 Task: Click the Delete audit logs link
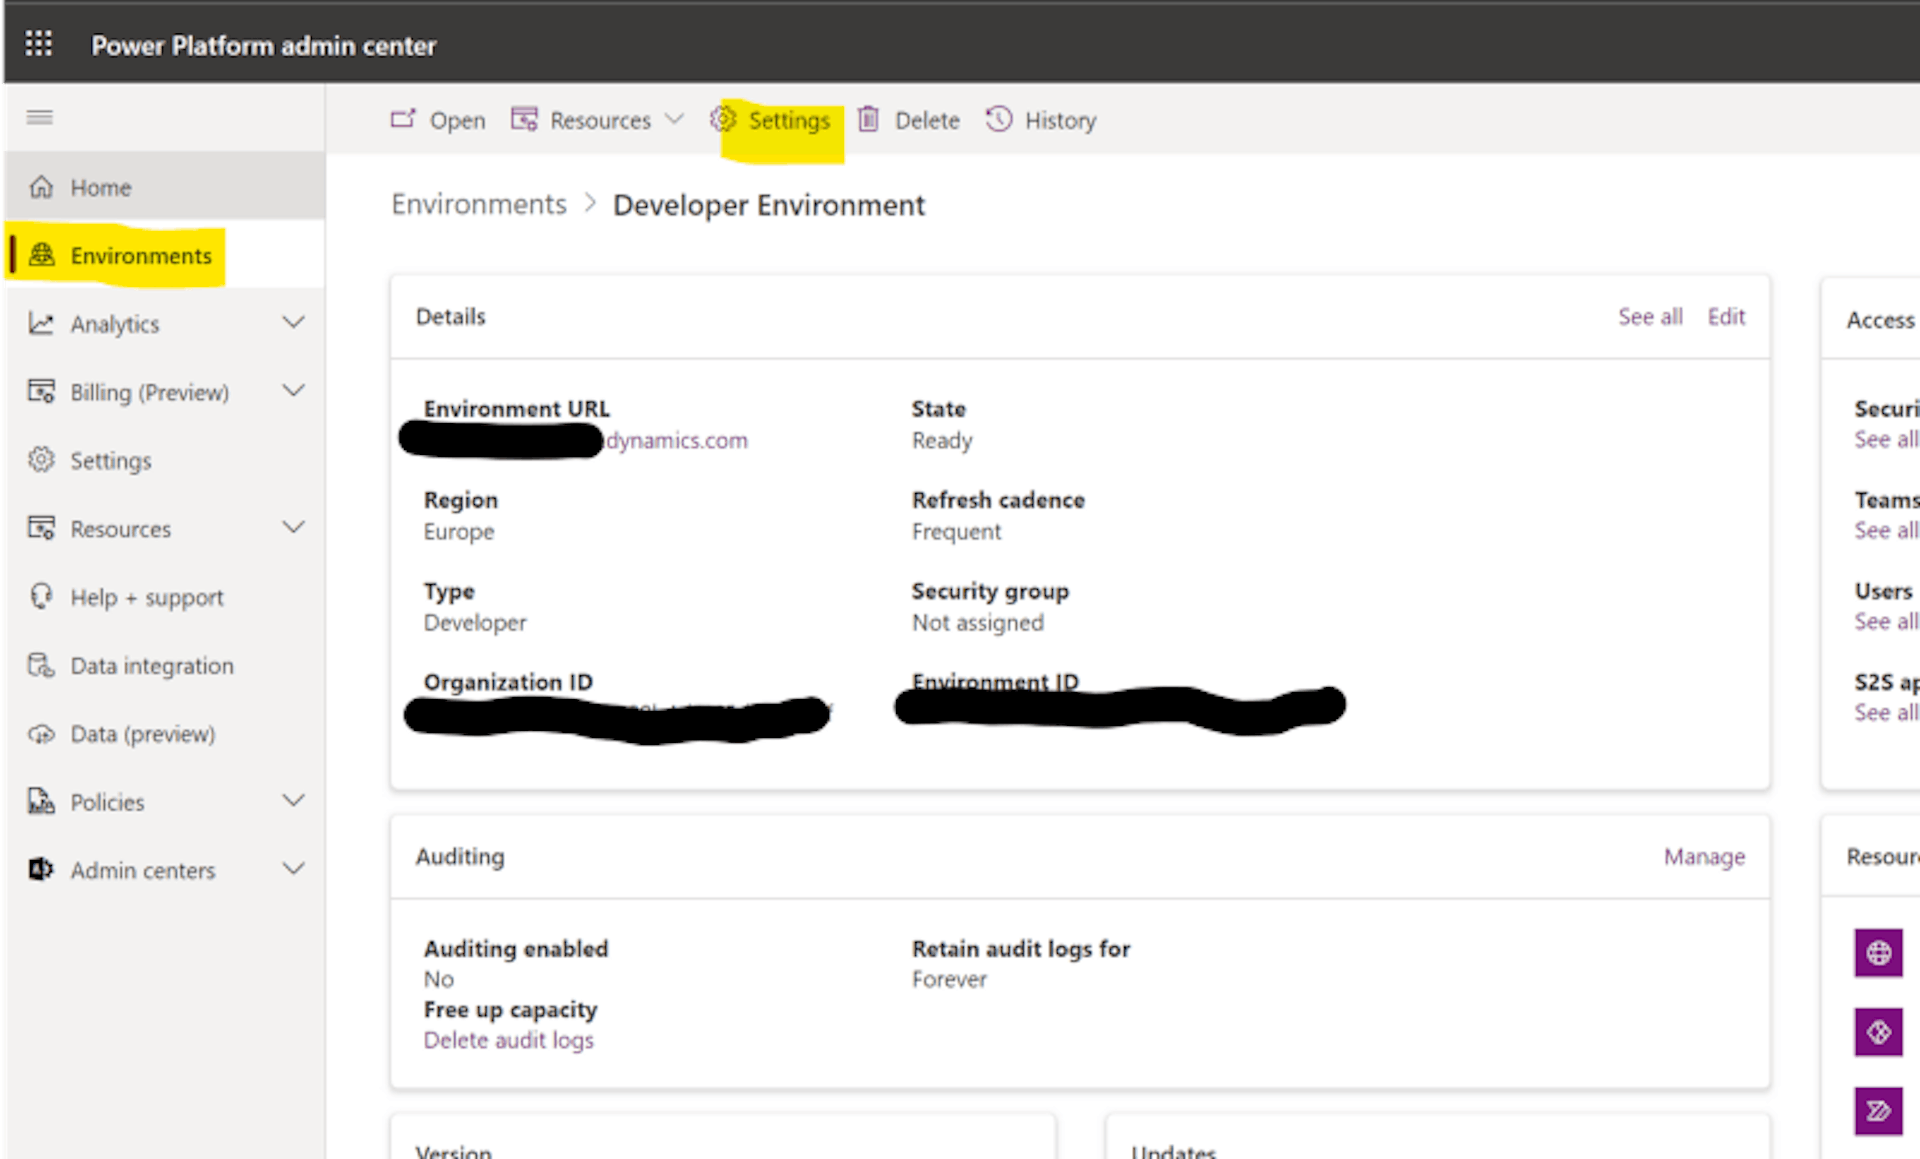(x=509, y=1040)
